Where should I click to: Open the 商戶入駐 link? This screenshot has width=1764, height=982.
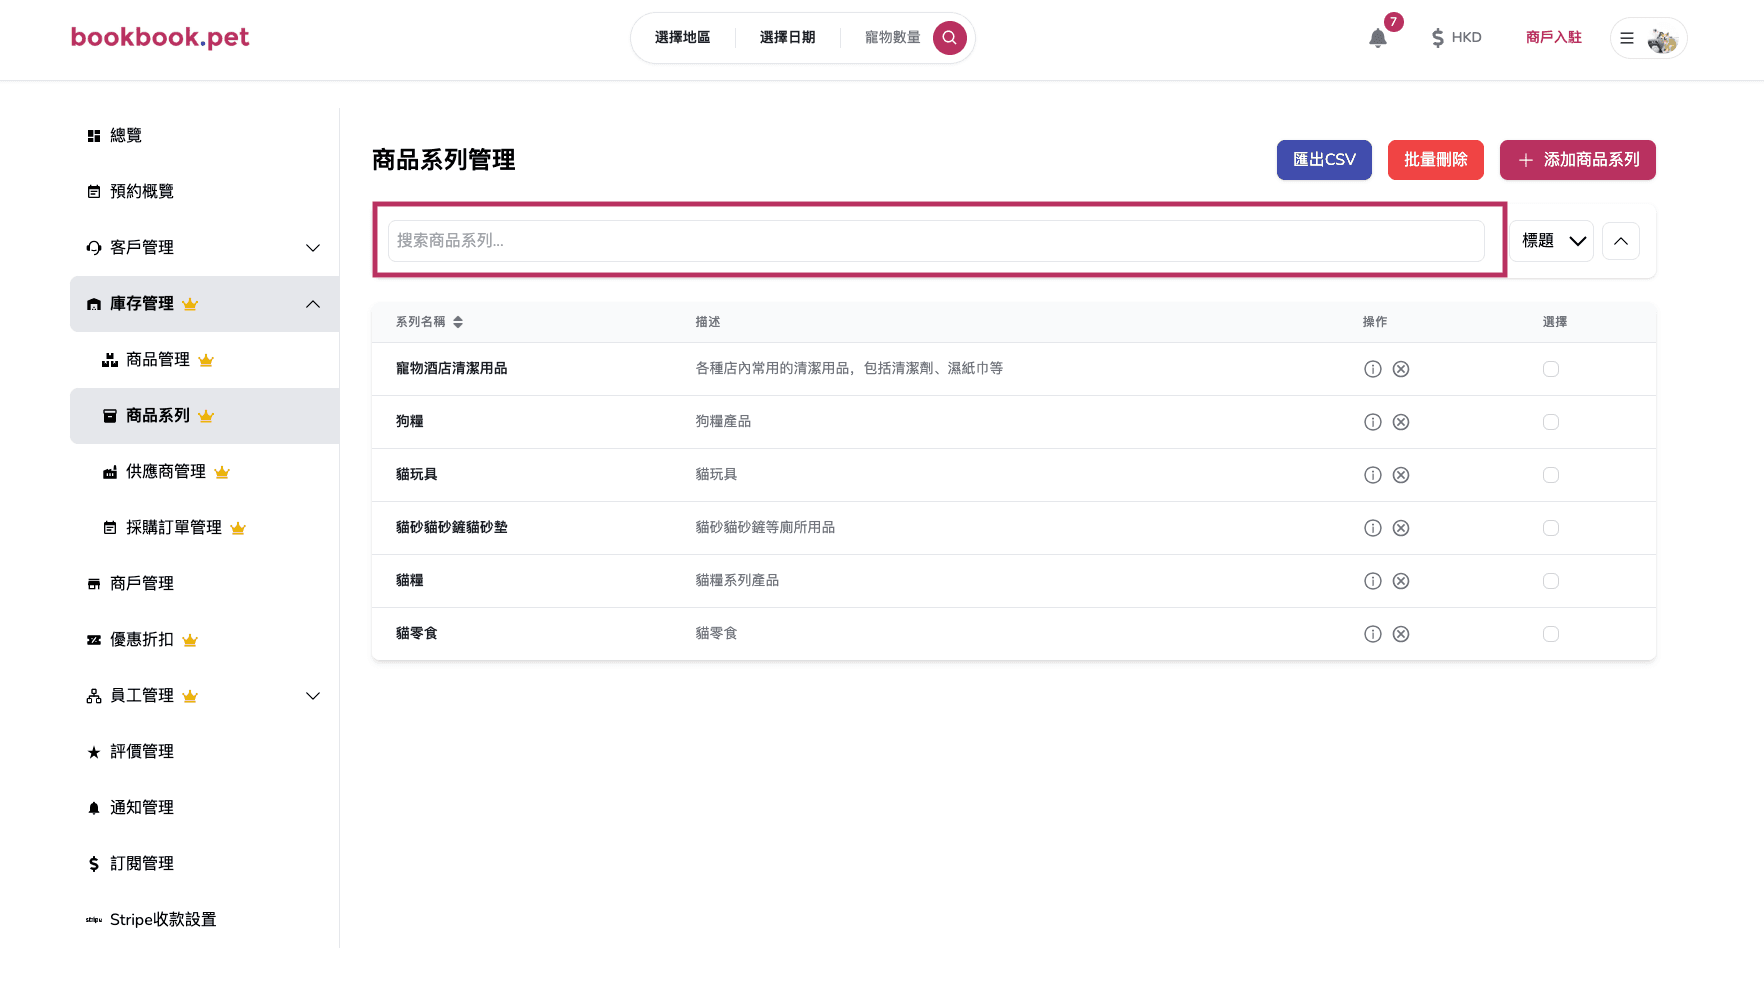[x=1553, y=38]
